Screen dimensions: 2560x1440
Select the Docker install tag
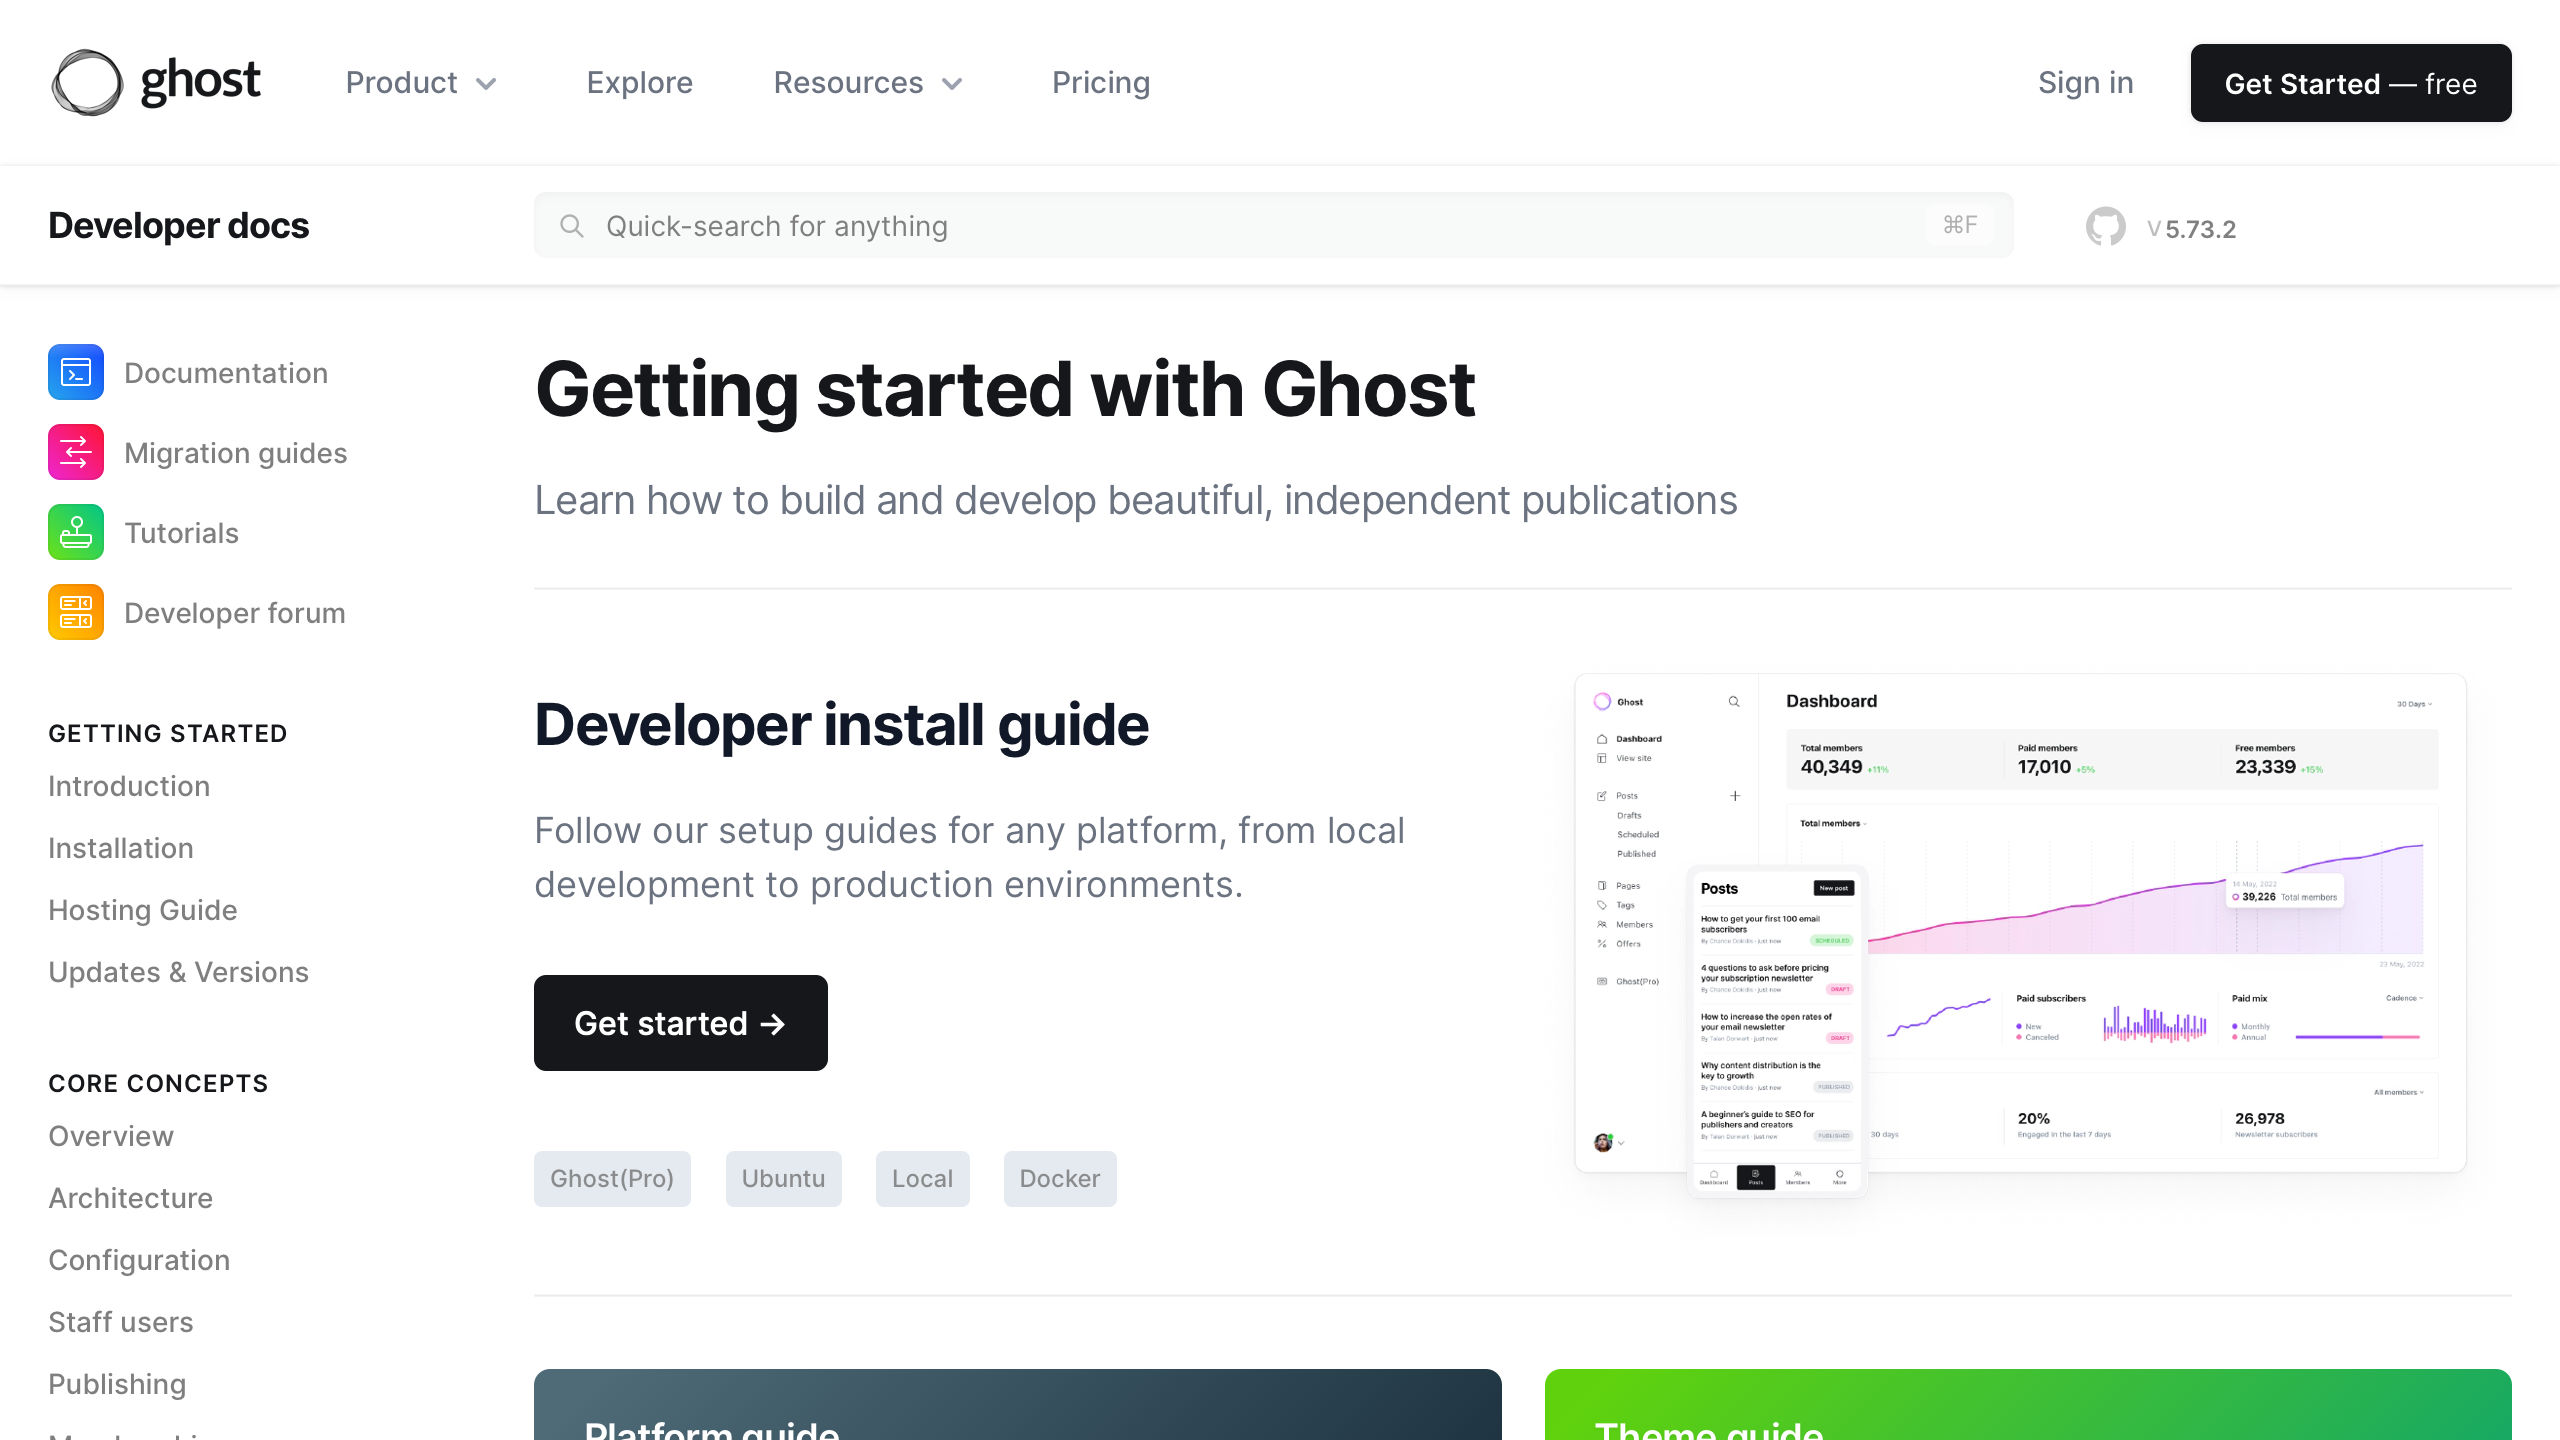coord(1060,1179)
